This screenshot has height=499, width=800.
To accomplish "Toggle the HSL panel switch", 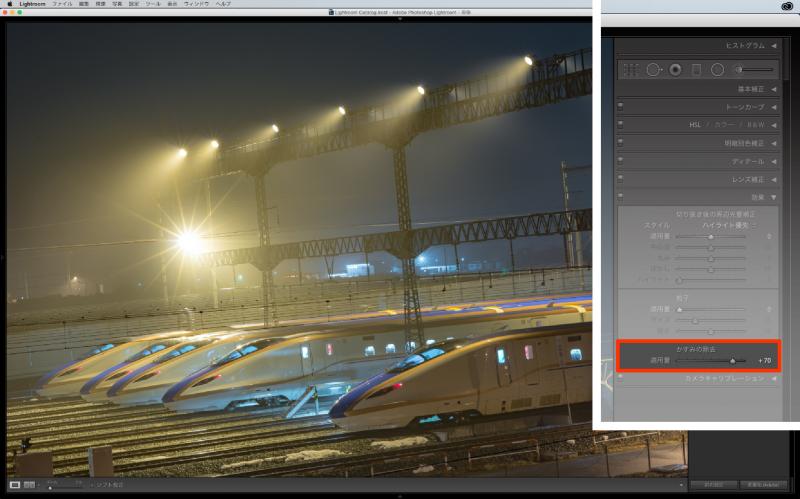I will [x=620, y=124].
